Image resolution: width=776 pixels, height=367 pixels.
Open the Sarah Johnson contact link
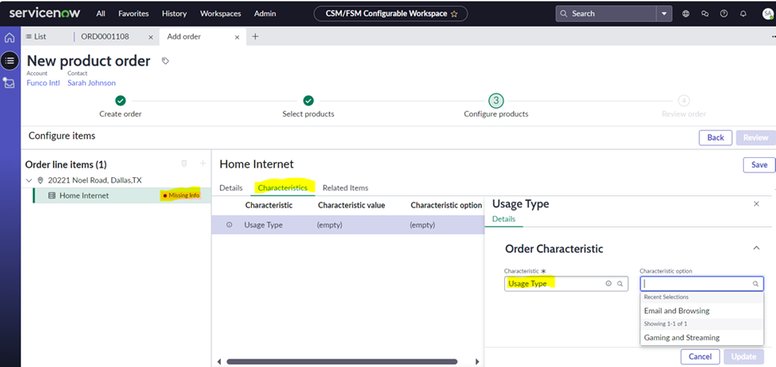click(92, 83)
